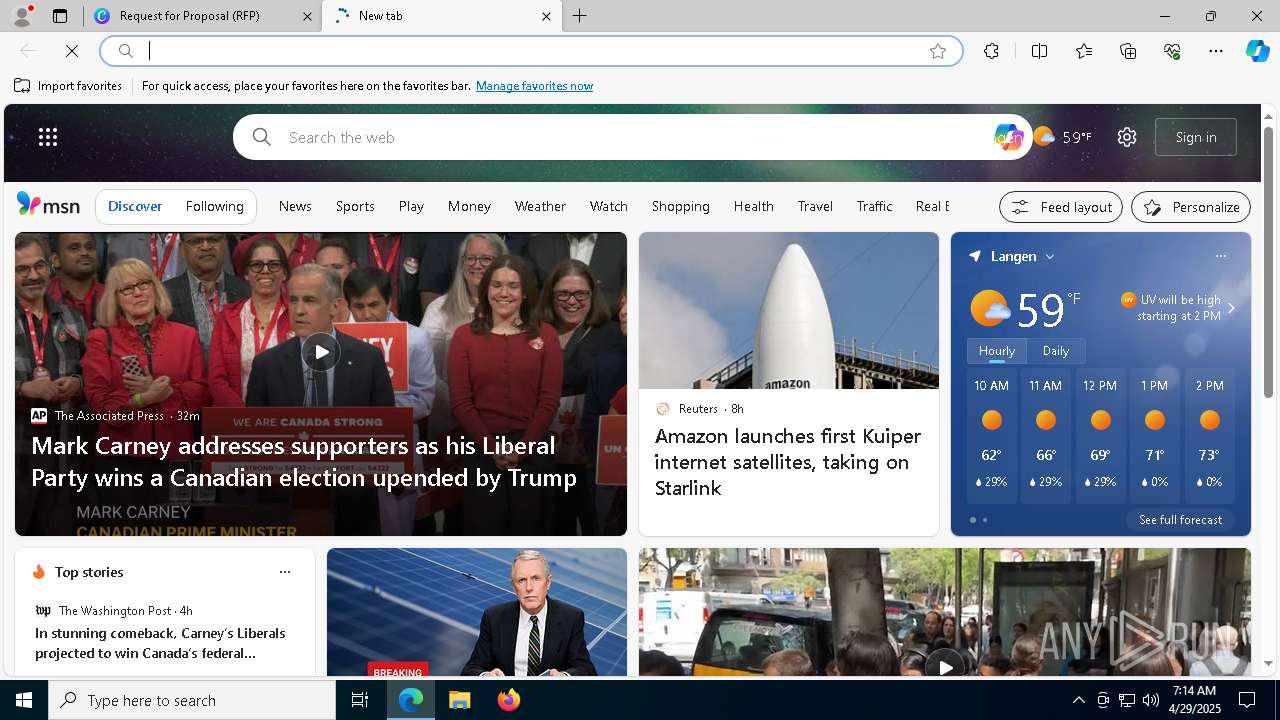The height and width of the screenshot is (720, 1280).
Task: Open the Watch category
Action: click(609, 206)
